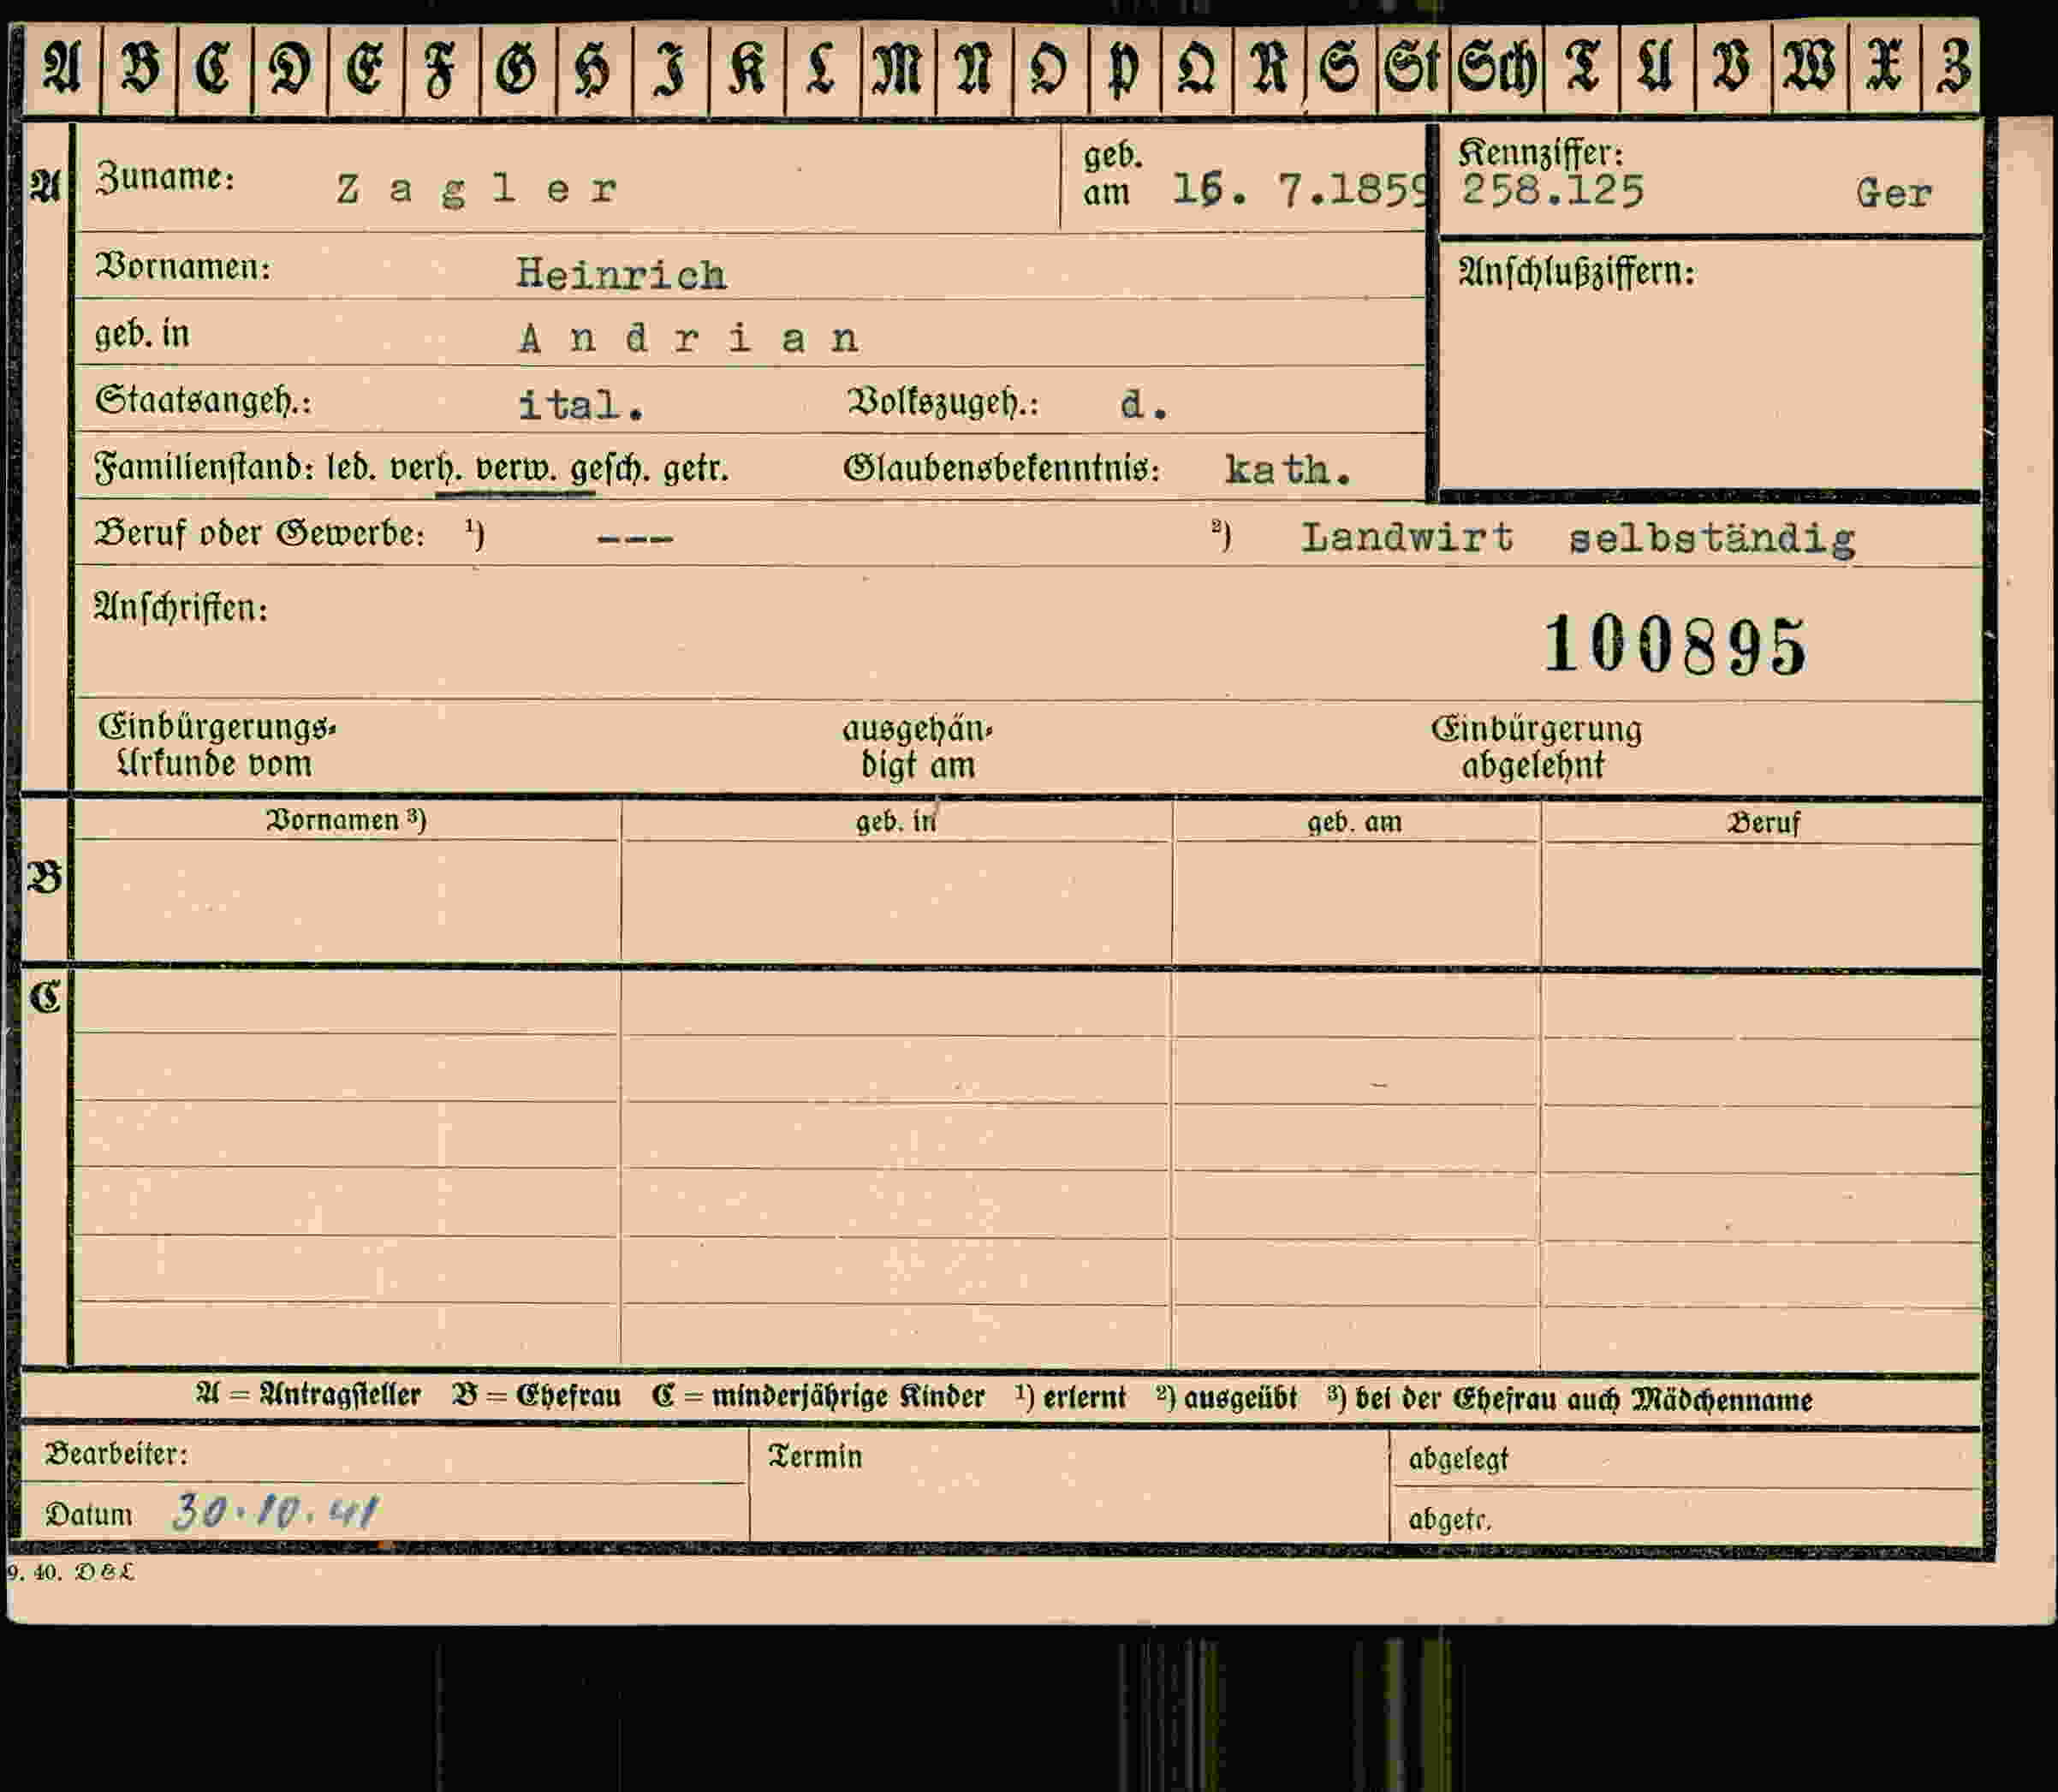Click the 'Vornamen 3)' column header
2058x1792 pixels.
point(346,820)
